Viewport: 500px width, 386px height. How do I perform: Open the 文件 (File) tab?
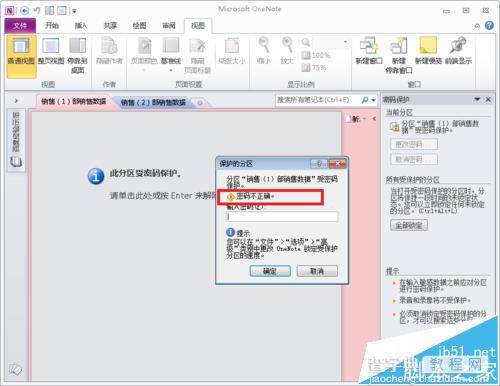[20, 26]
